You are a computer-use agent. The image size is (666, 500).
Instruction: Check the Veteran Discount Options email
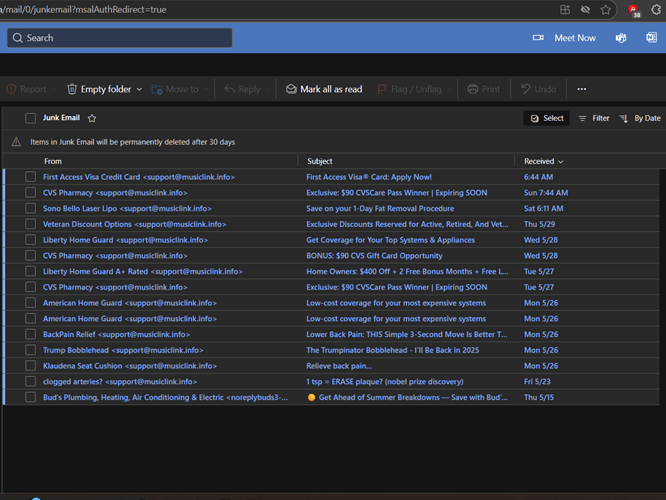click(30, 224)
